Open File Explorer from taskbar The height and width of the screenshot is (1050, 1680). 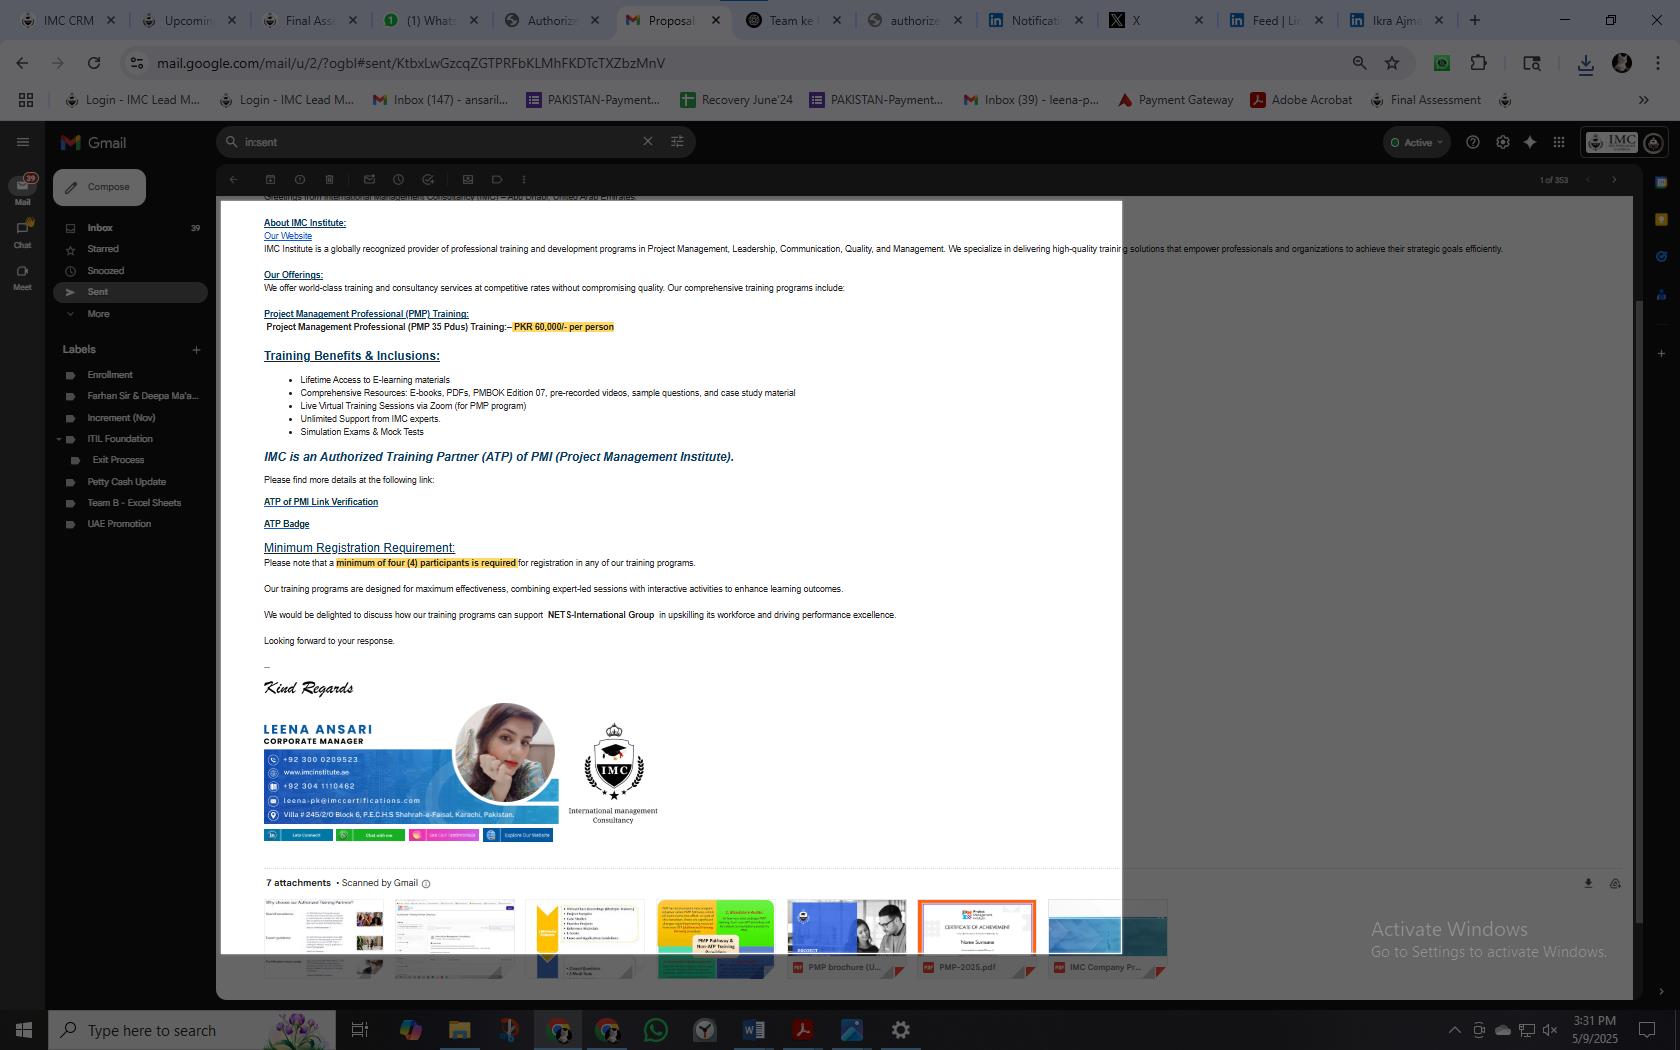(x=459, y=1030)
